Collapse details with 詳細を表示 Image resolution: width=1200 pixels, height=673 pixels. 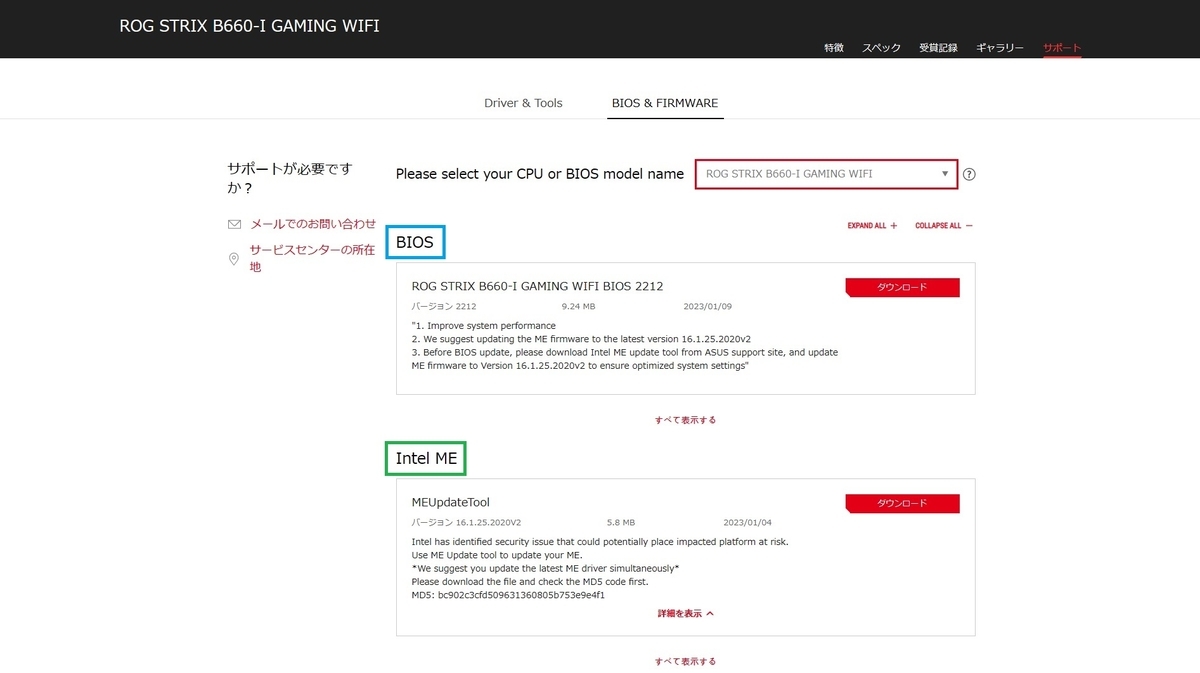[x=685, y=613]
